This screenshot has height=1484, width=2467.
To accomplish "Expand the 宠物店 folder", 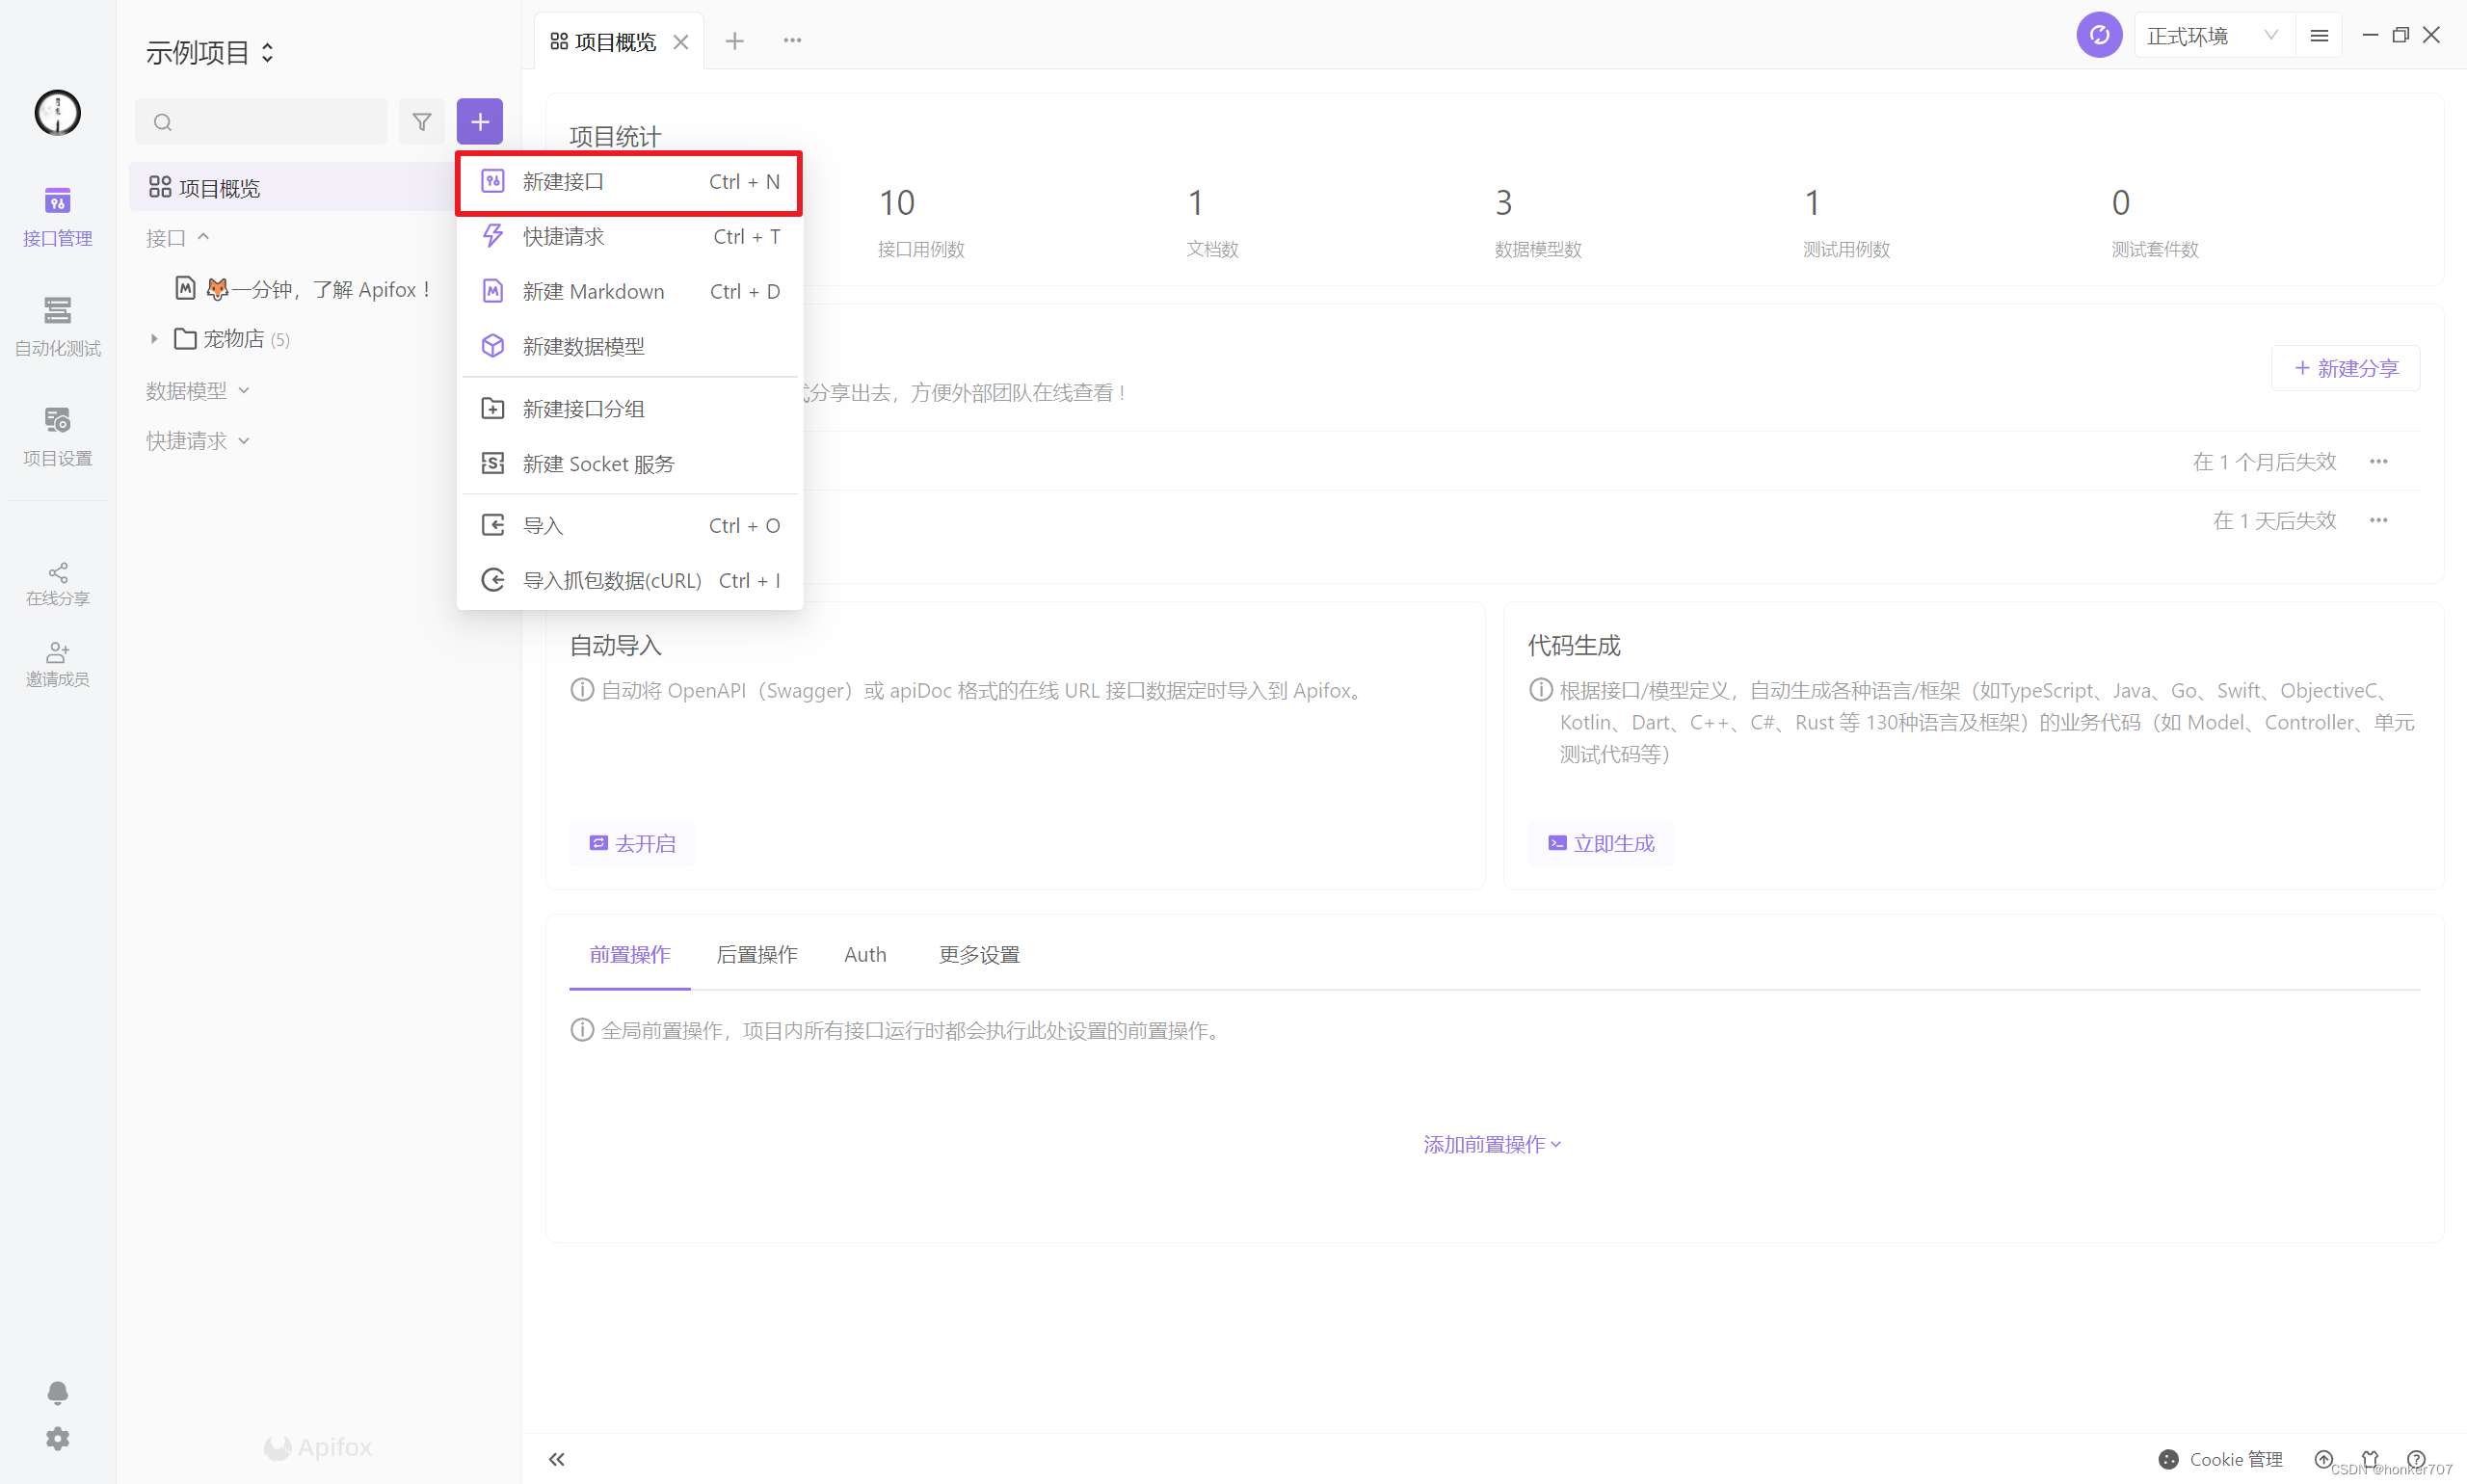I will 153,339.
